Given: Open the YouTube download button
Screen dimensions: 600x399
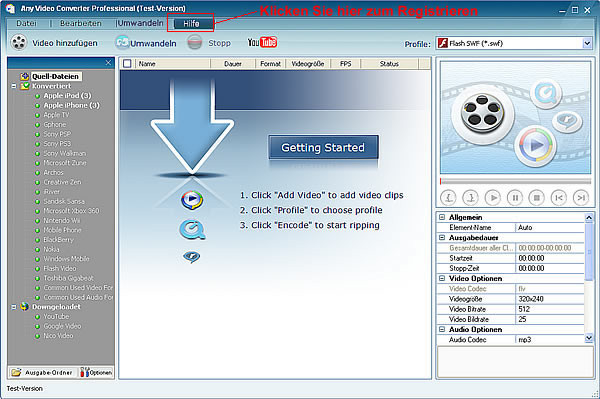Looking at the screenshot, I should coord(262,42).
